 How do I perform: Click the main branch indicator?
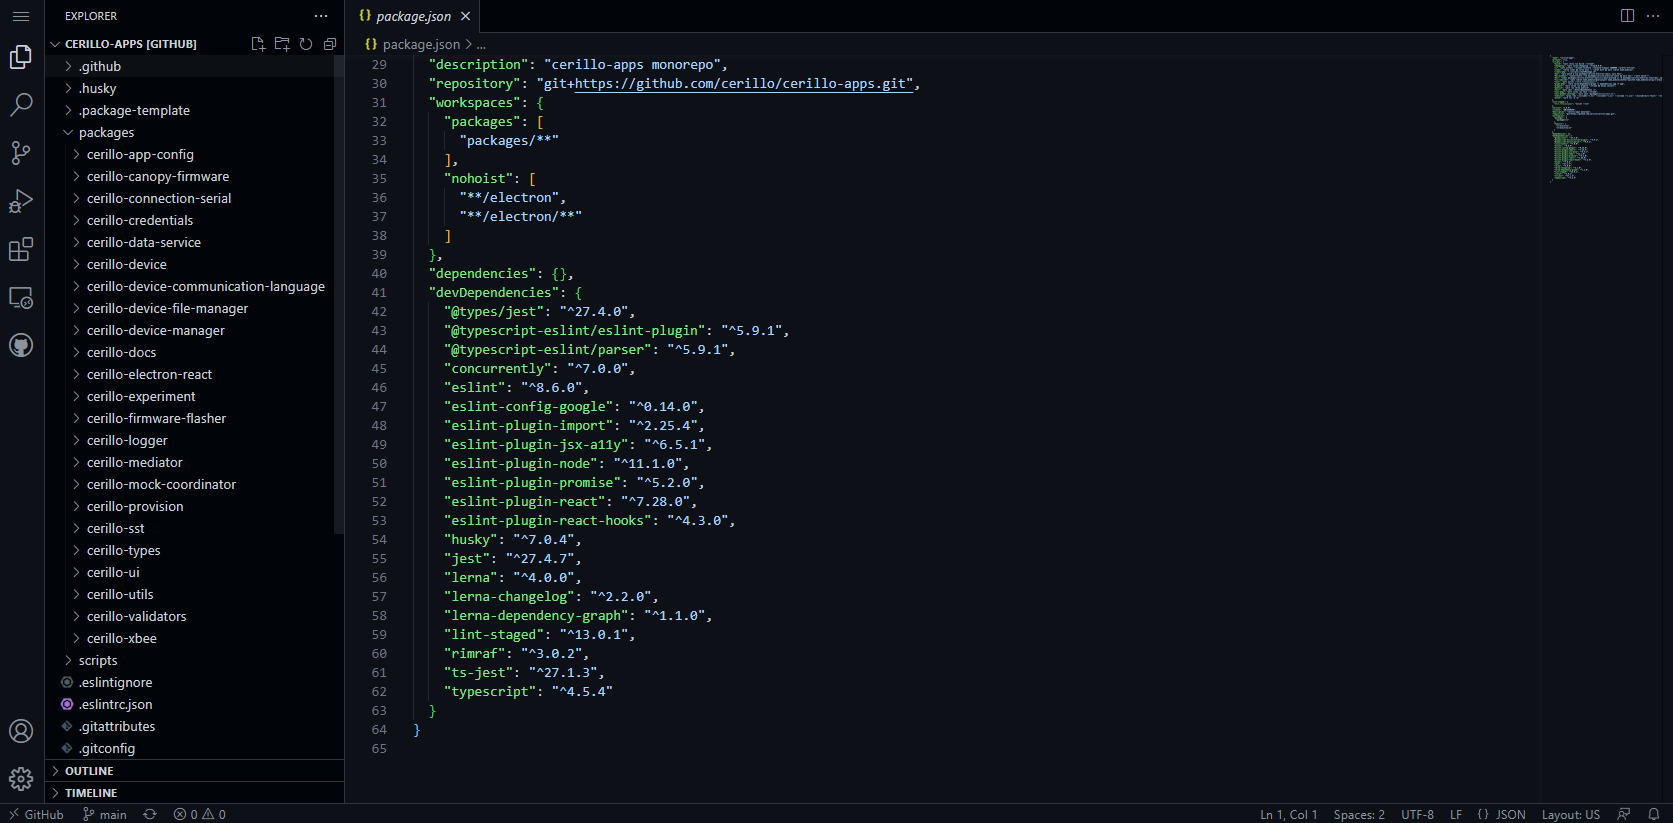click(x=105, y=814)
